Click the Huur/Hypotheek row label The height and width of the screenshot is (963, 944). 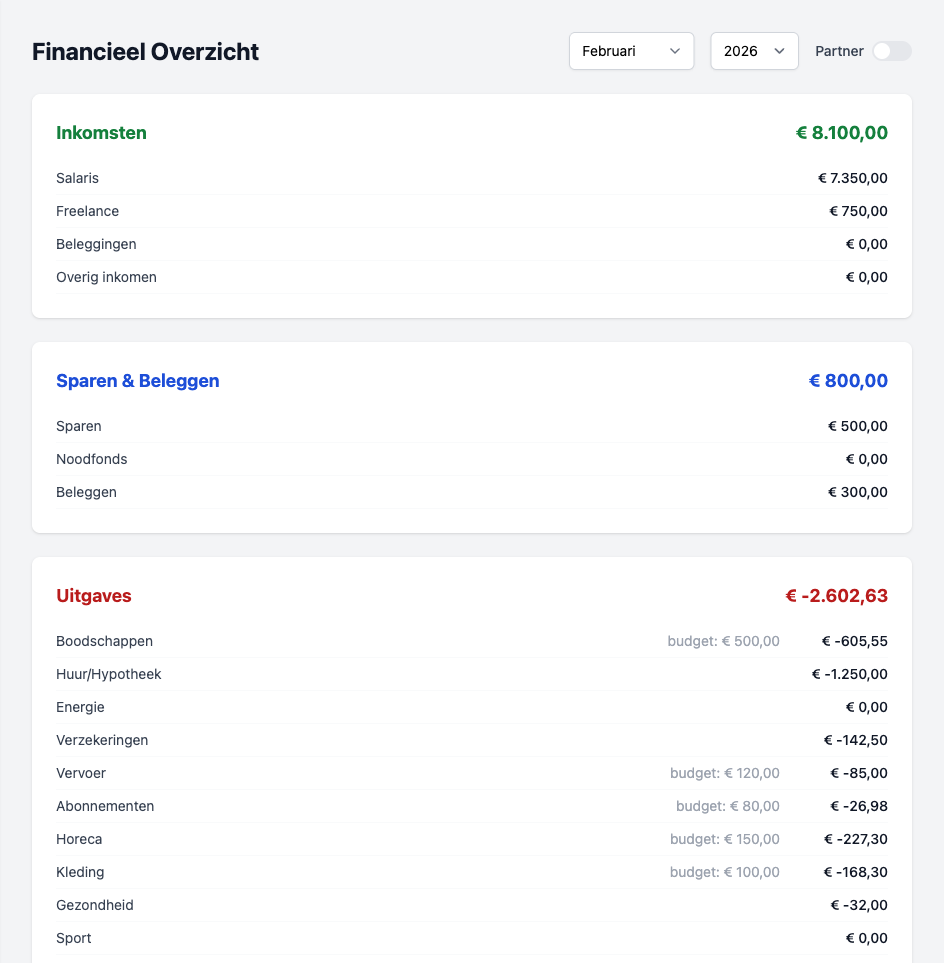tap(109, 674)
